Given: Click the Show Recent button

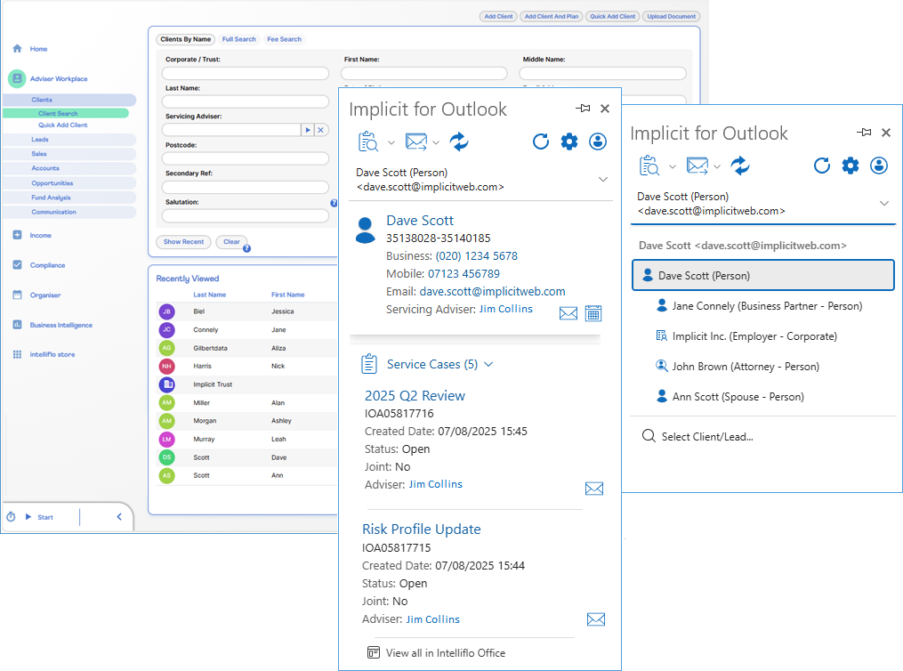Looking at the screenshot, I should 184,242.
